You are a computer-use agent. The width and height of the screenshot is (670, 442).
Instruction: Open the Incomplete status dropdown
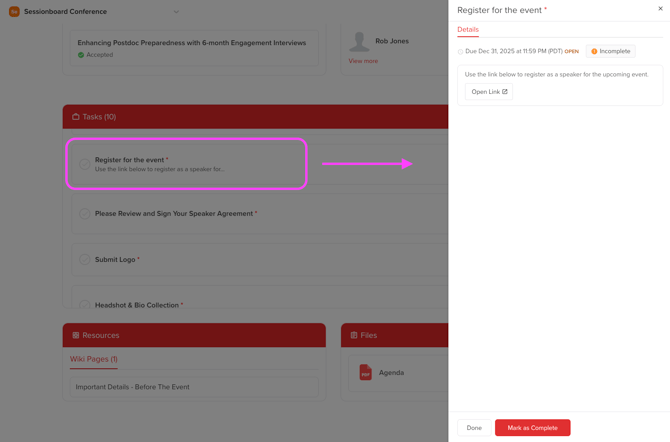point(610,51)
